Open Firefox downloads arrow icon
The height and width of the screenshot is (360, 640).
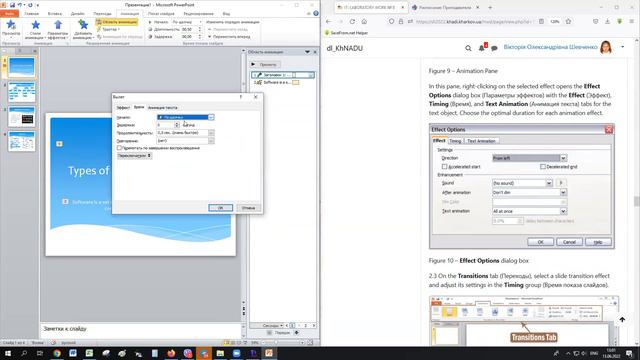607,21
